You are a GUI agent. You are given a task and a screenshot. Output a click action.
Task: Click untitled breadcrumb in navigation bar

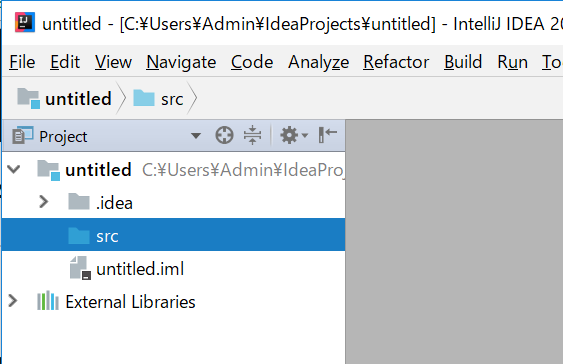64,98
